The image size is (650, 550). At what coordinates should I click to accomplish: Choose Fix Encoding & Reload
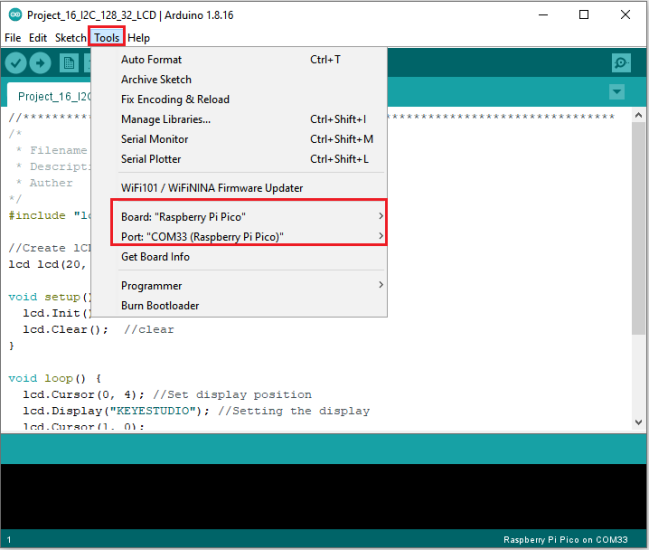(x=240, y=99)
